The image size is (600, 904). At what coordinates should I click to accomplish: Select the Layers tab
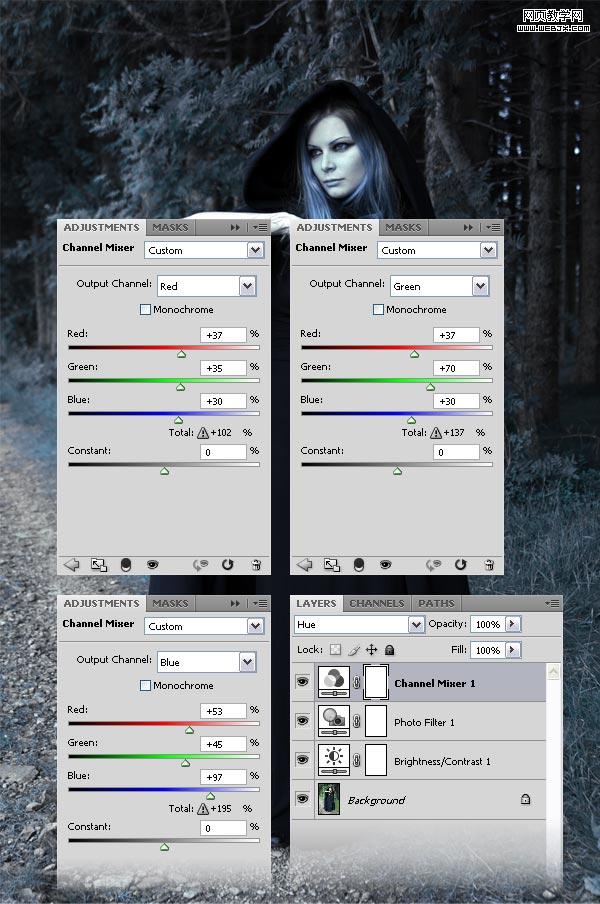[x=316, y=603]
